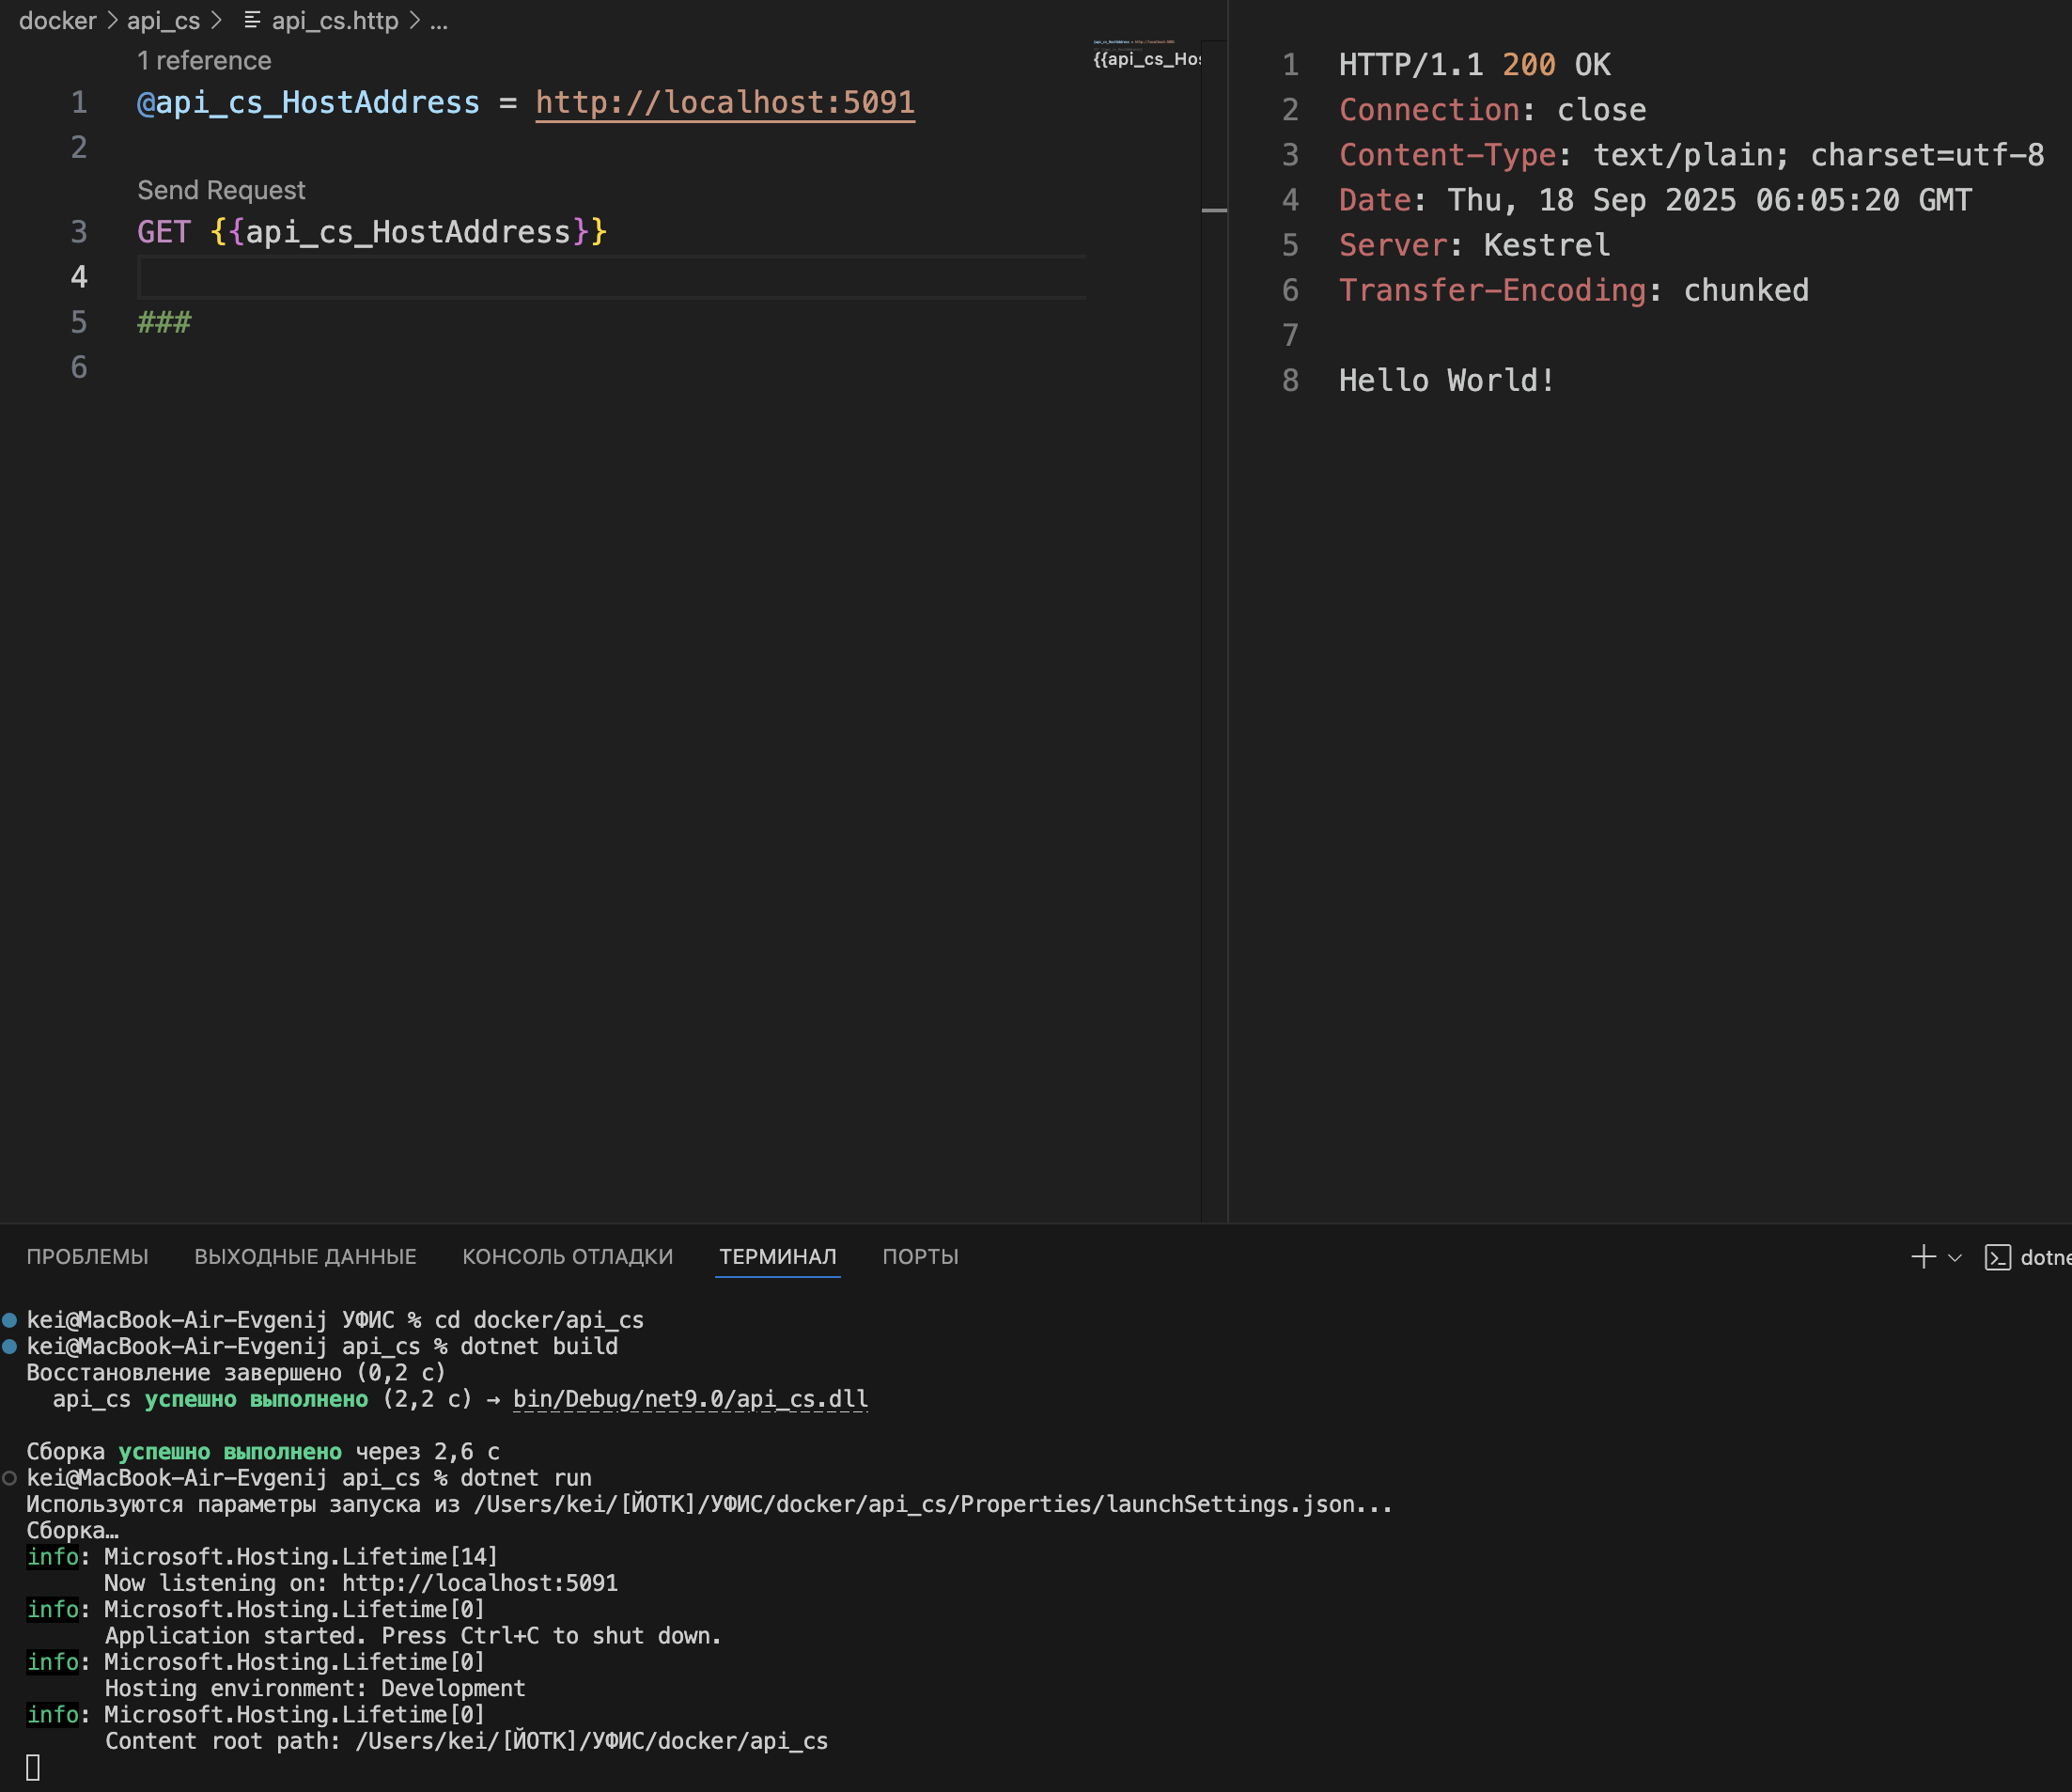This screenshot has width=2072, height=1792.
Task: Click the bin/Debug/net9.0/api_cs.dll terminal link
Action: (x=690, y=1399)
